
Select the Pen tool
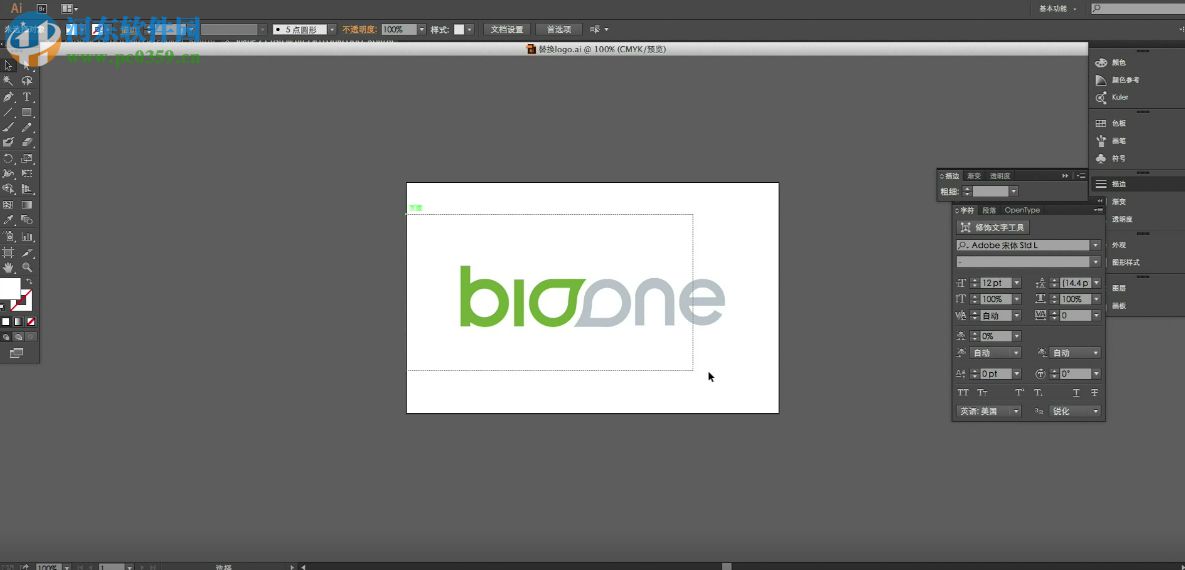(8, 97)
